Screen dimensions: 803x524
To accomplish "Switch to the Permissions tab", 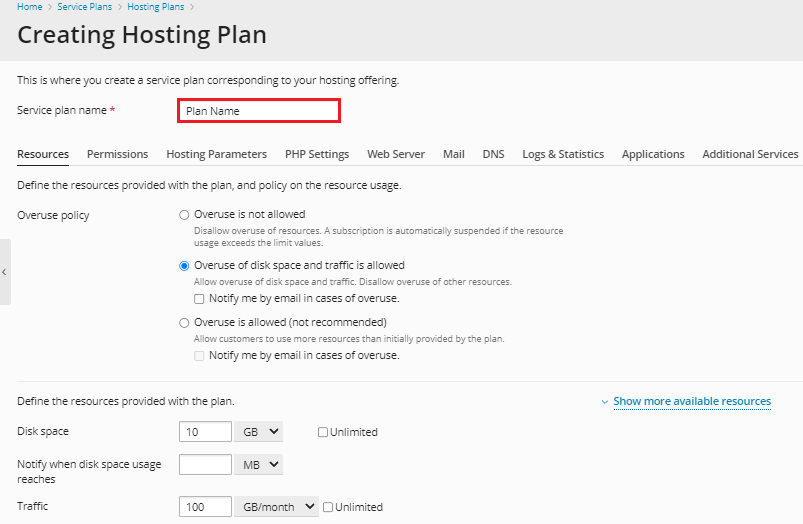I will 117,154.
